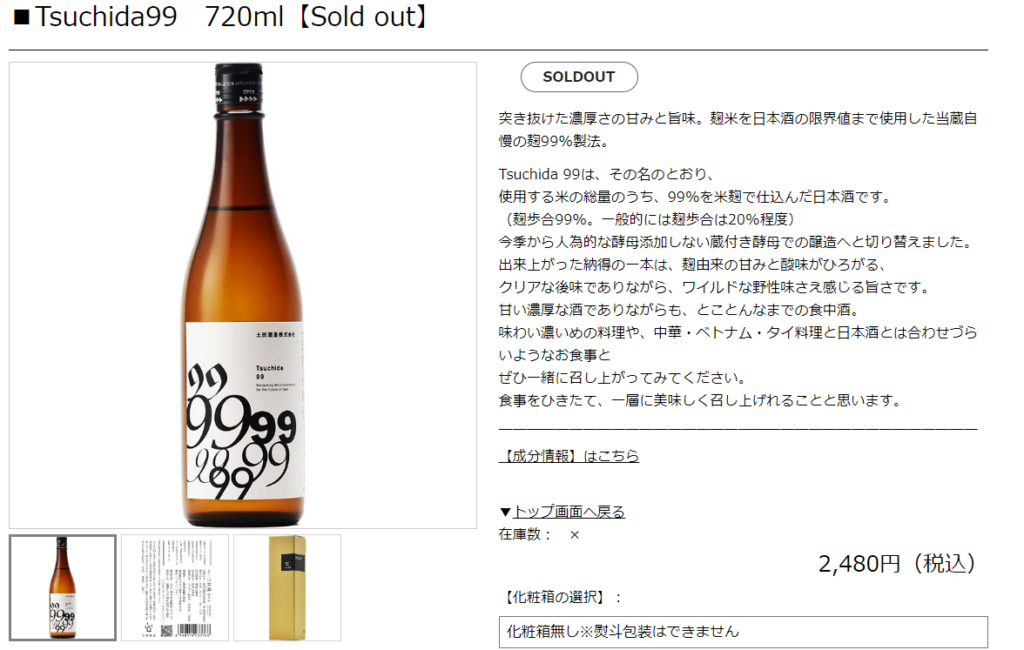Select the bottle front thumbnail
1024x650 pixels.
(63, 587)
